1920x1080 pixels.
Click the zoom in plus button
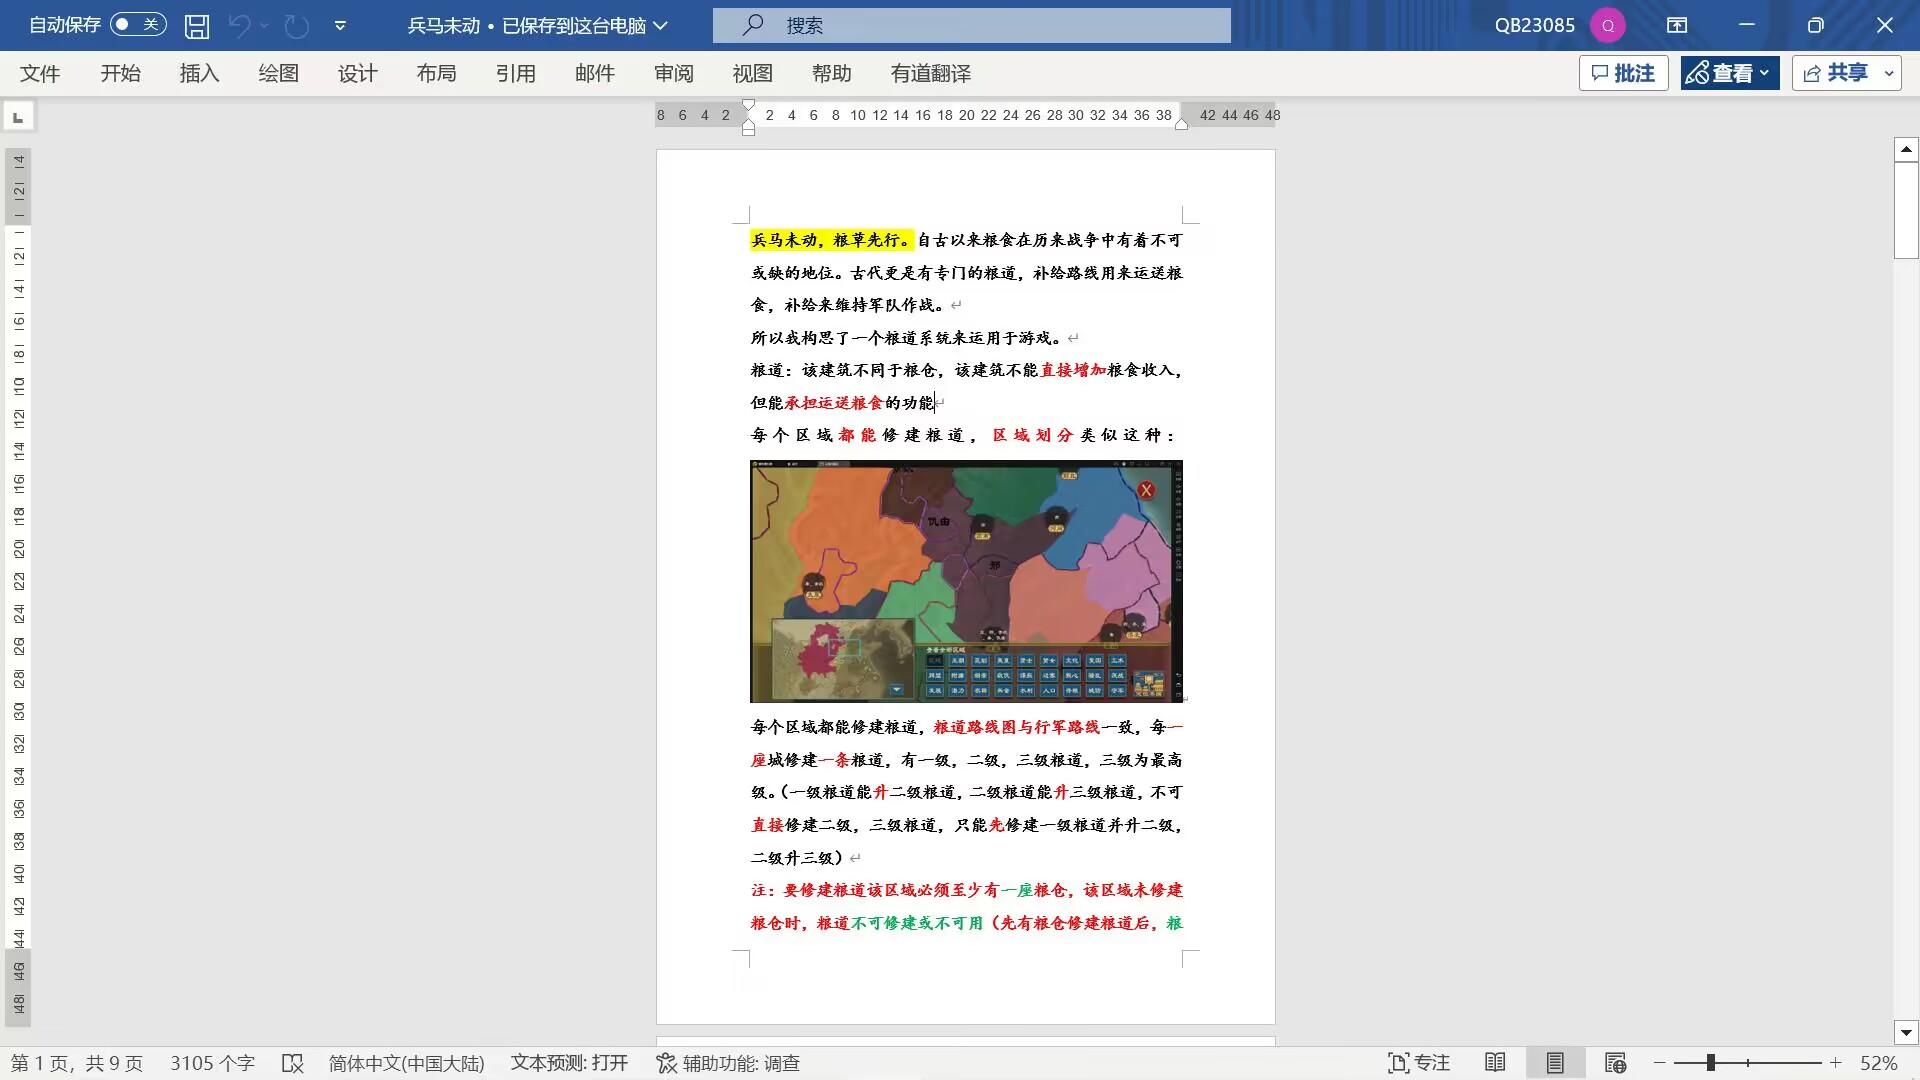pyautogui.click(x=1836, y=1063)
